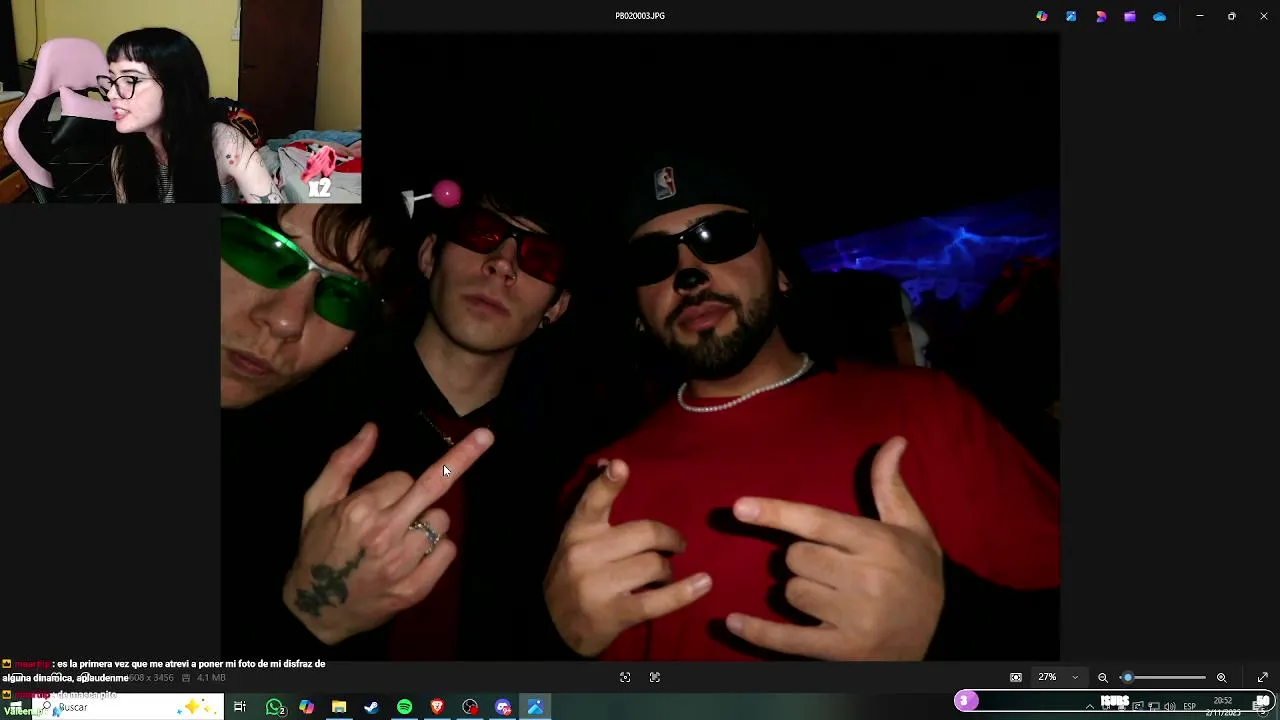This screenshot has width=1280, height=720.
Task: Click the file name title P8020003.JPG
Action: 640,16
